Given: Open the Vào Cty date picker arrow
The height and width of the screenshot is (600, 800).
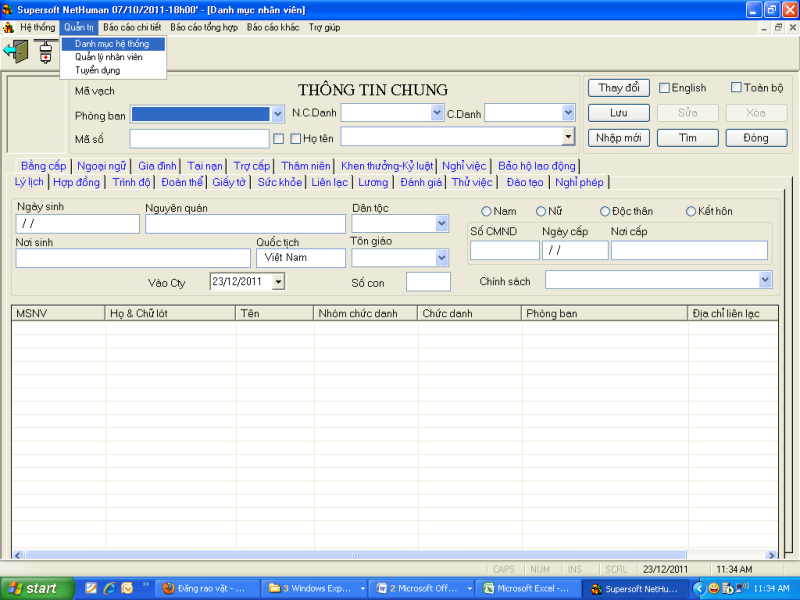Looking at the screenshot, I should [x=278, y=282].
